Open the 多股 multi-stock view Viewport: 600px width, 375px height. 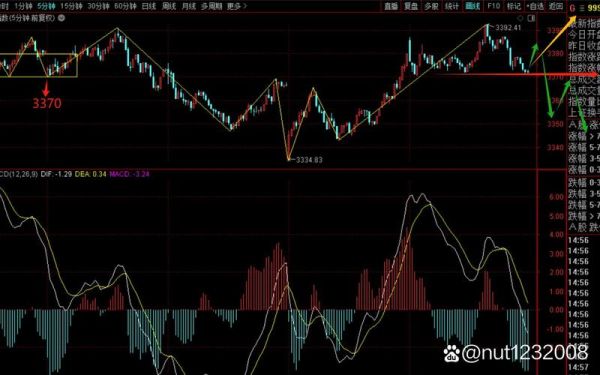(431, 6)
